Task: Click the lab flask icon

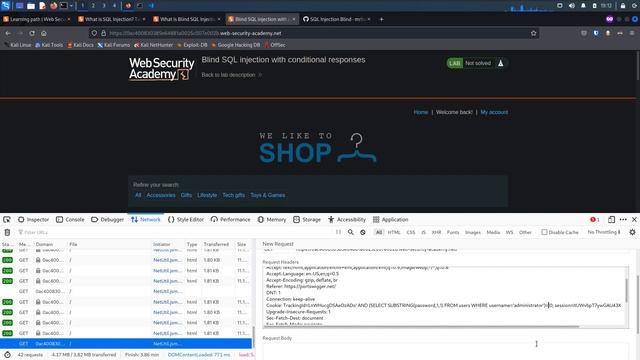Action: point(500,63)
